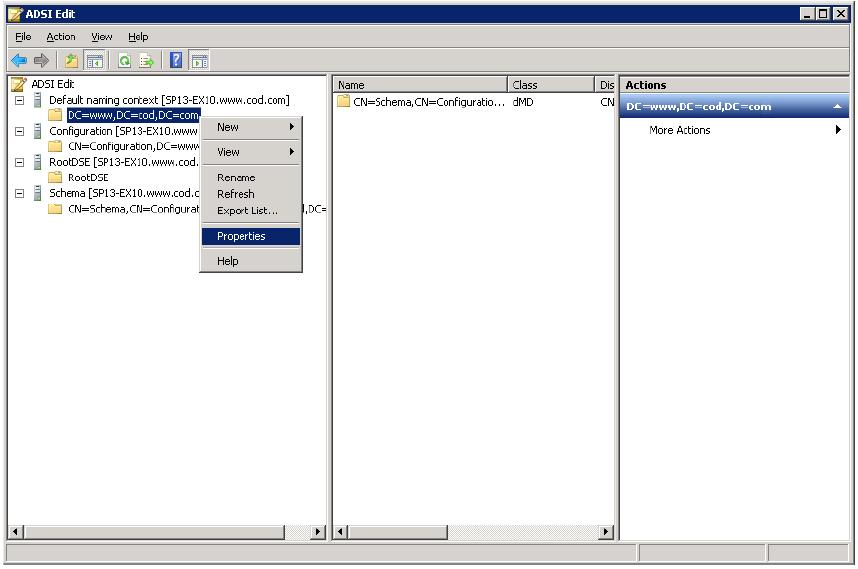Select CN=Configuration,DC=www tree item
858x569 pixels.
[133, 147]
